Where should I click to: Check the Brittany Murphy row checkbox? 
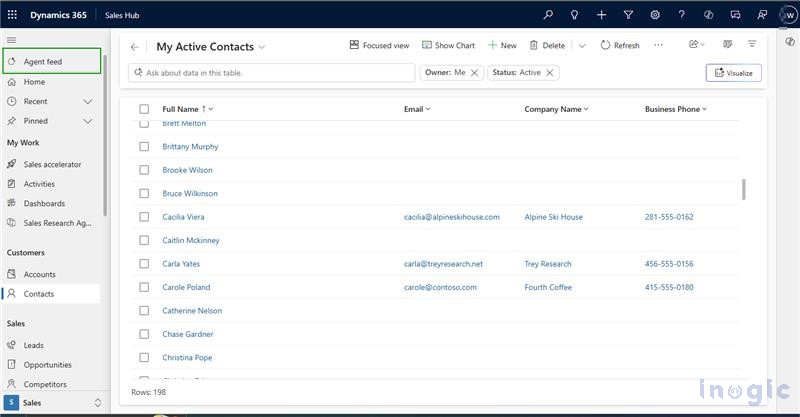tap(144, 146)
